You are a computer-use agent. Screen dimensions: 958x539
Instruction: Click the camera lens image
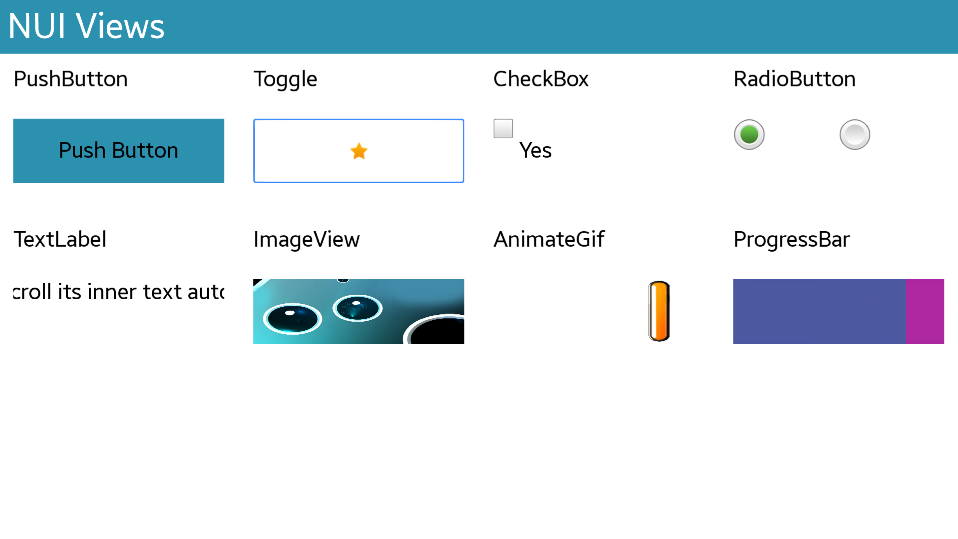coord(358,311)
